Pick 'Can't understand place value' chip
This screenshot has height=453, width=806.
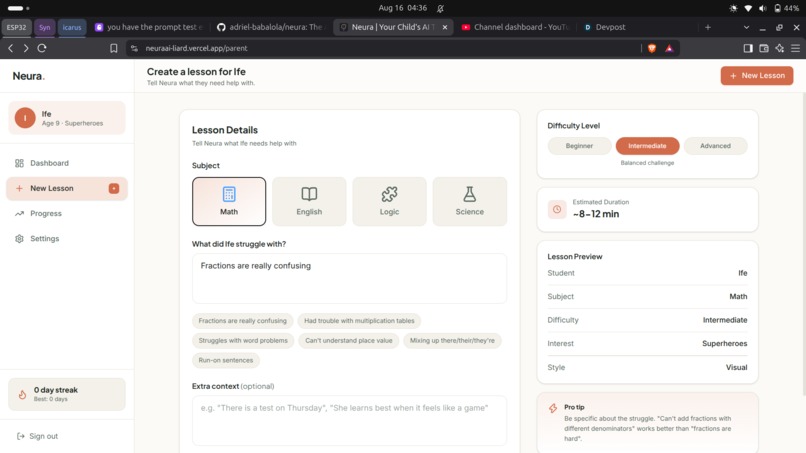[x=349, y=340]
